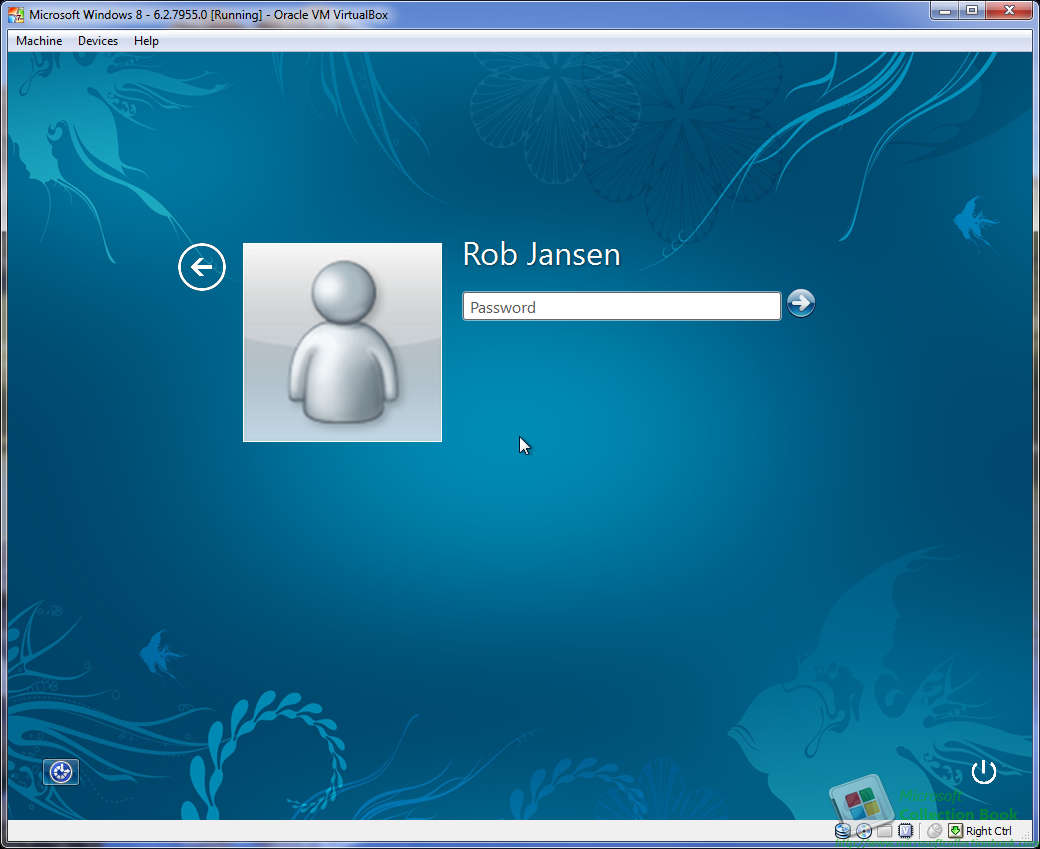Click the Right Ctrl host key label
The width and height of the screenshot is (1040, 849).
[988, 830]
